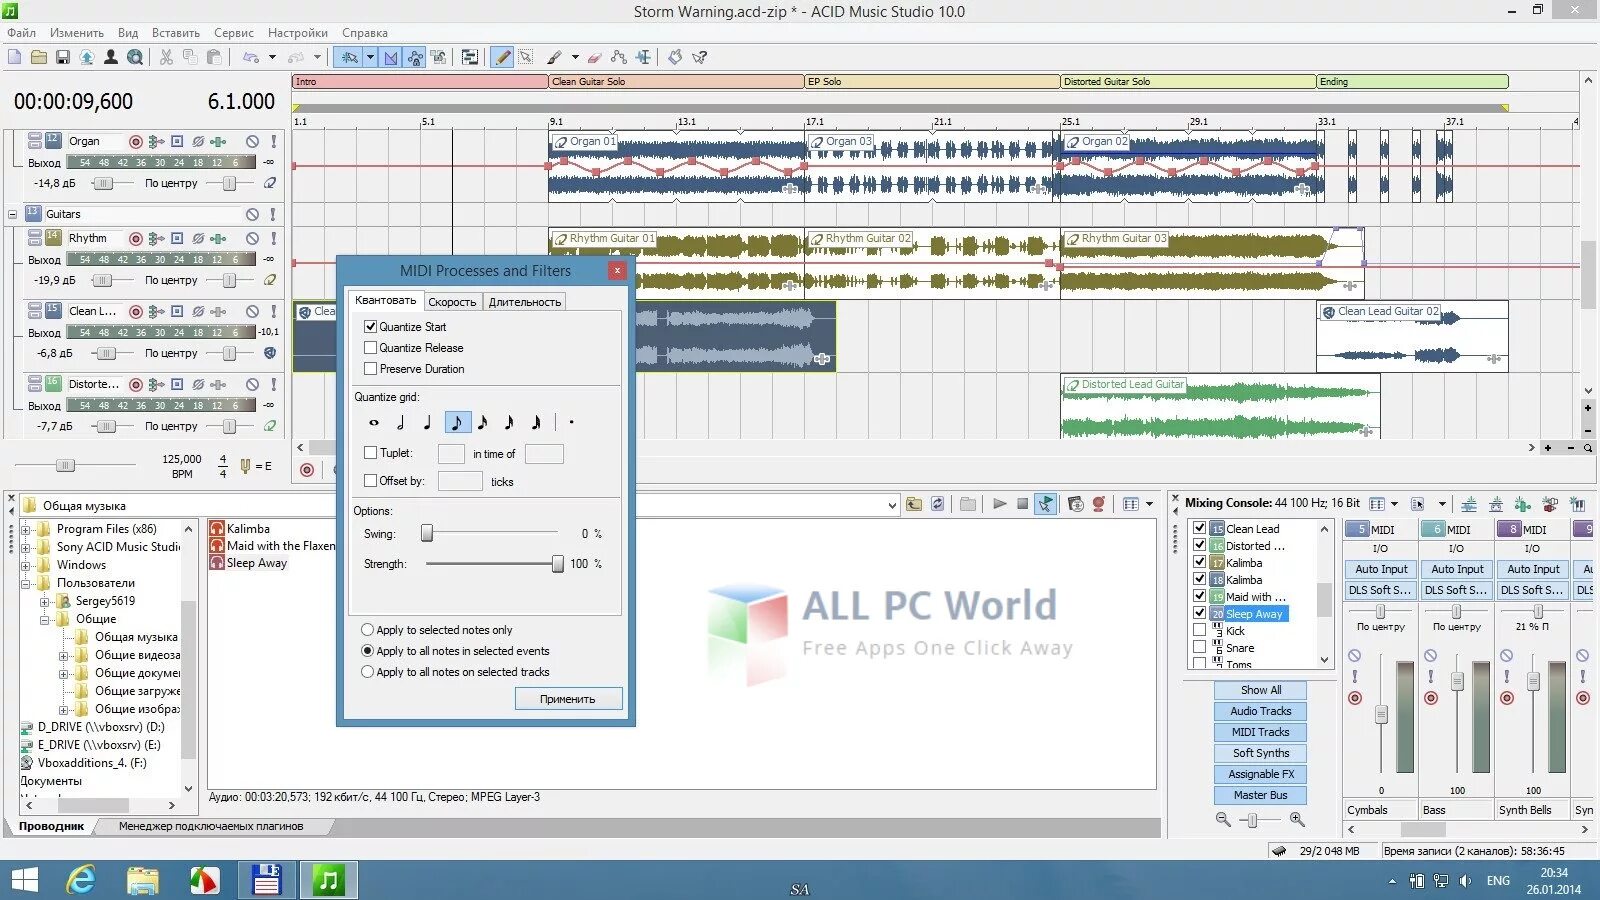Arm the Distorted track for record
The height and width of the screenshot is (900, 1600).
[136, 384]
